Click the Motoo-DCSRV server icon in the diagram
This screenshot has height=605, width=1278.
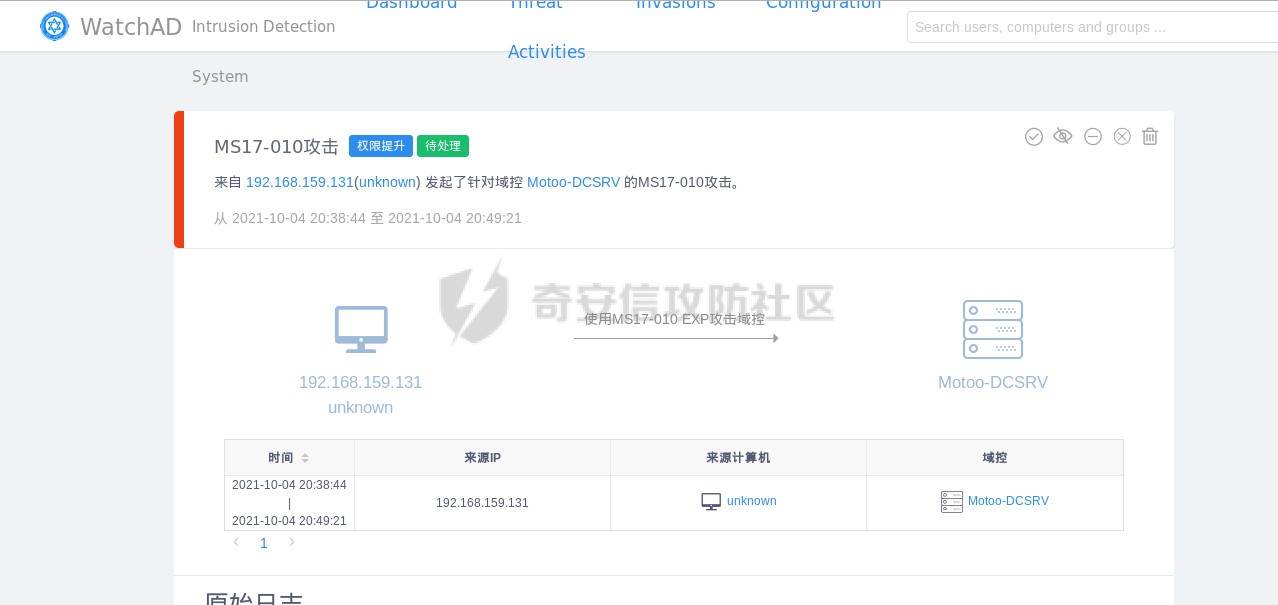pos(992,329)
